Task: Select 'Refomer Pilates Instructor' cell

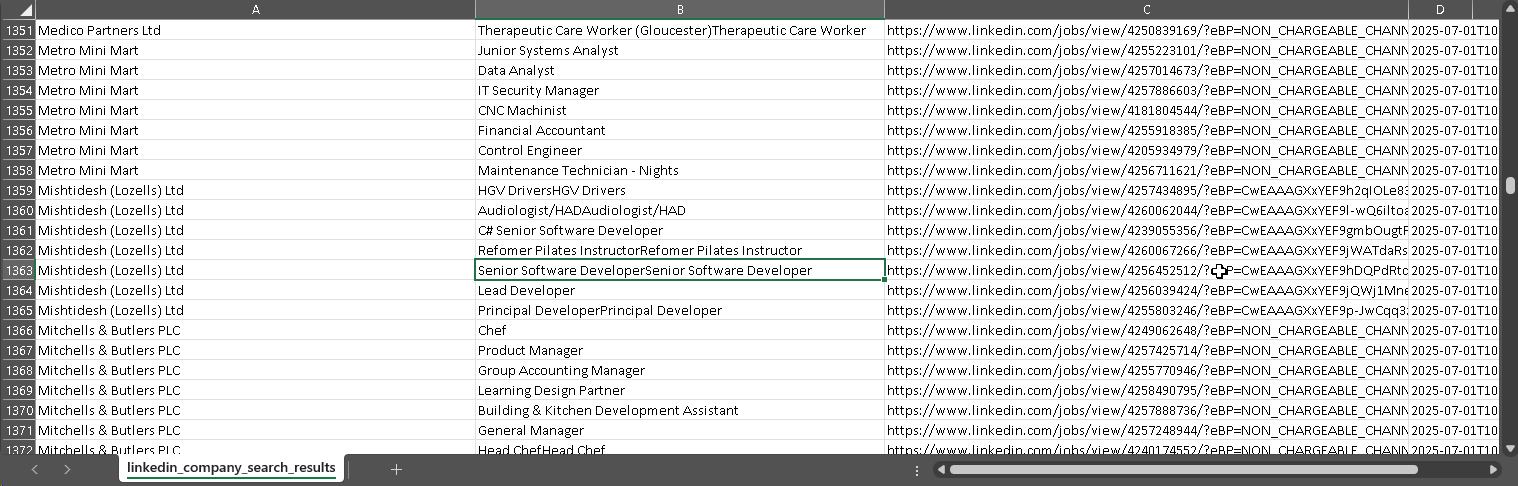Action: tap(680, 250)
